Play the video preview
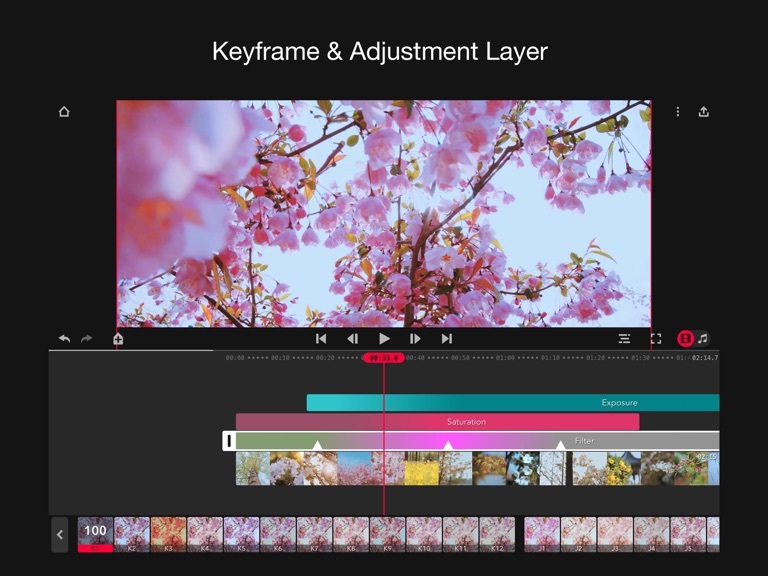Viewport: 768px width, 576px height. 384,339
